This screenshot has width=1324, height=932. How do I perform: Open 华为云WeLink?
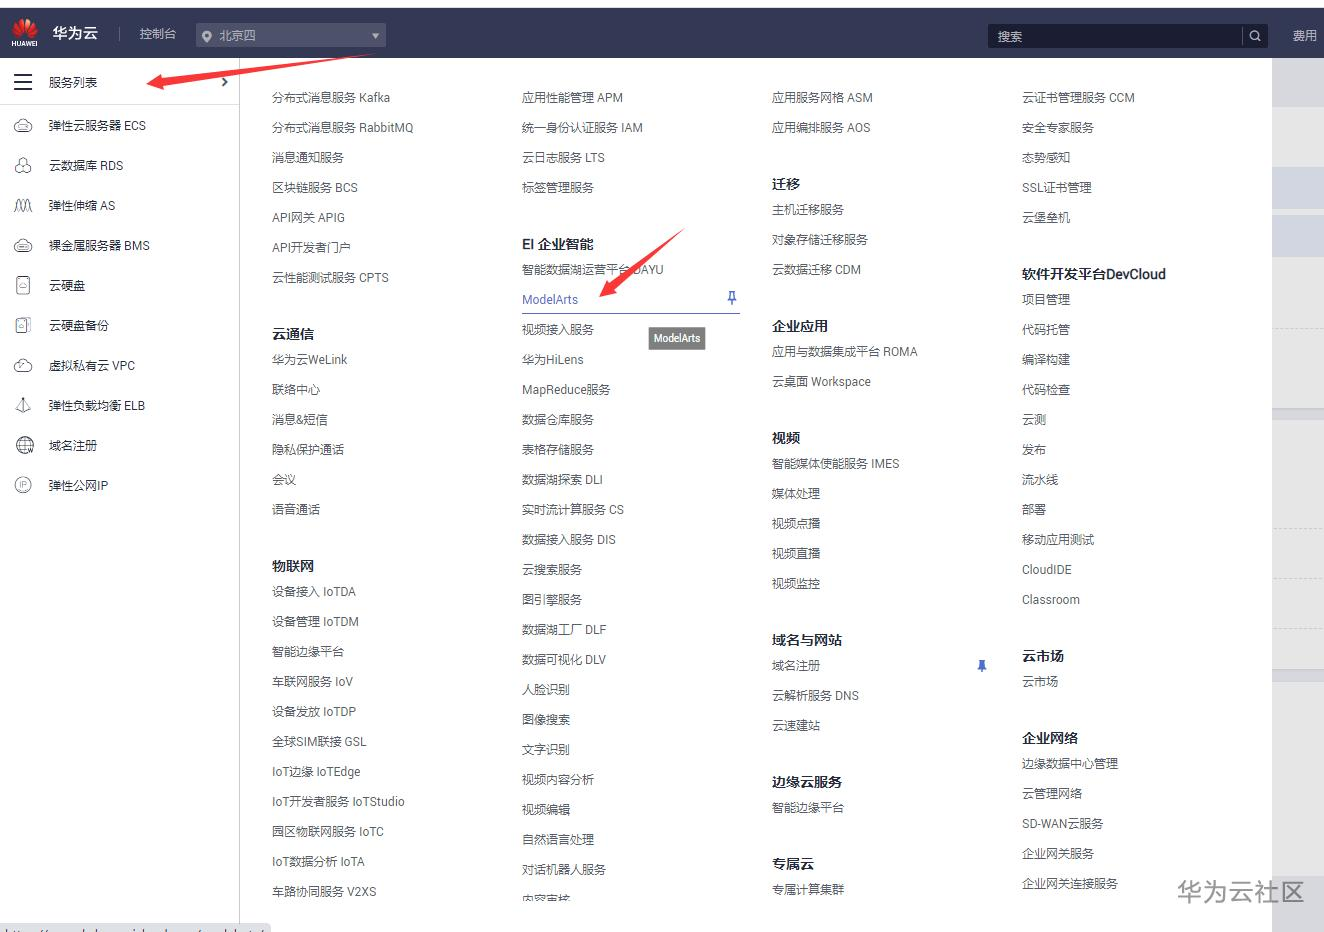click(310, 359)
